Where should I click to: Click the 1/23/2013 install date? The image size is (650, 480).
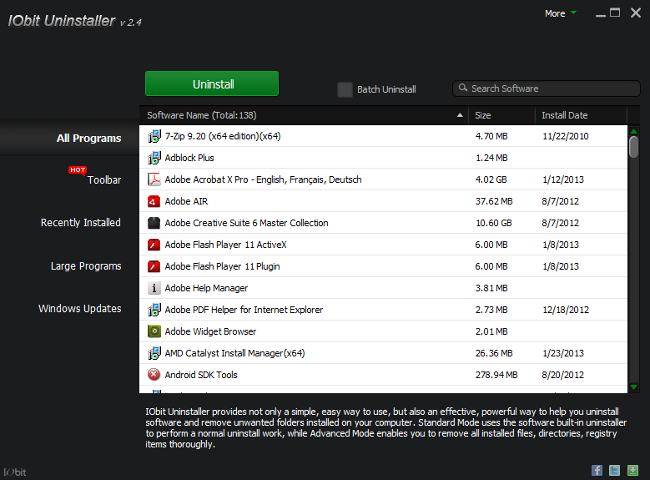563,353
